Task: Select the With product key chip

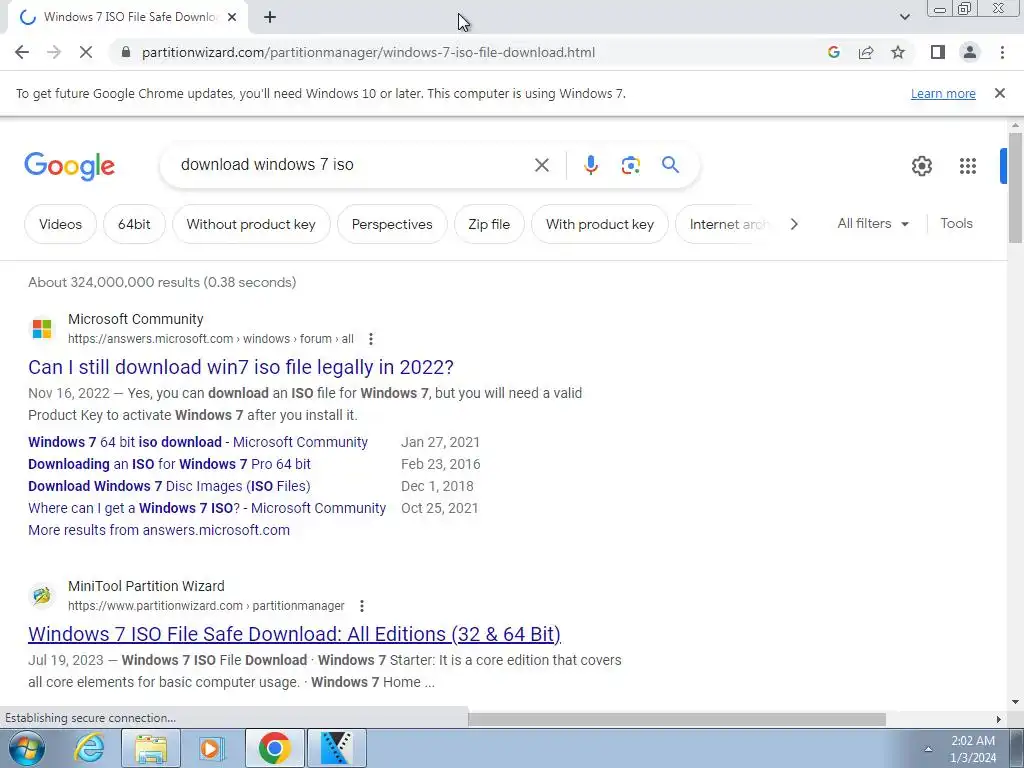Action: (600, 224)
